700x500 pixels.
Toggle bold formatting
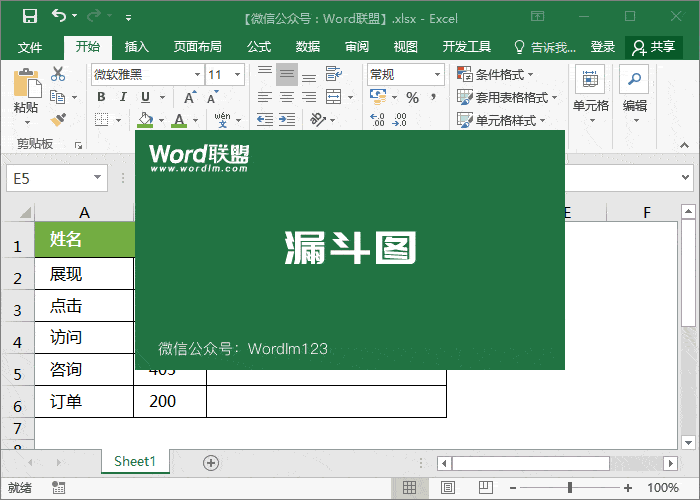[101, 97]
